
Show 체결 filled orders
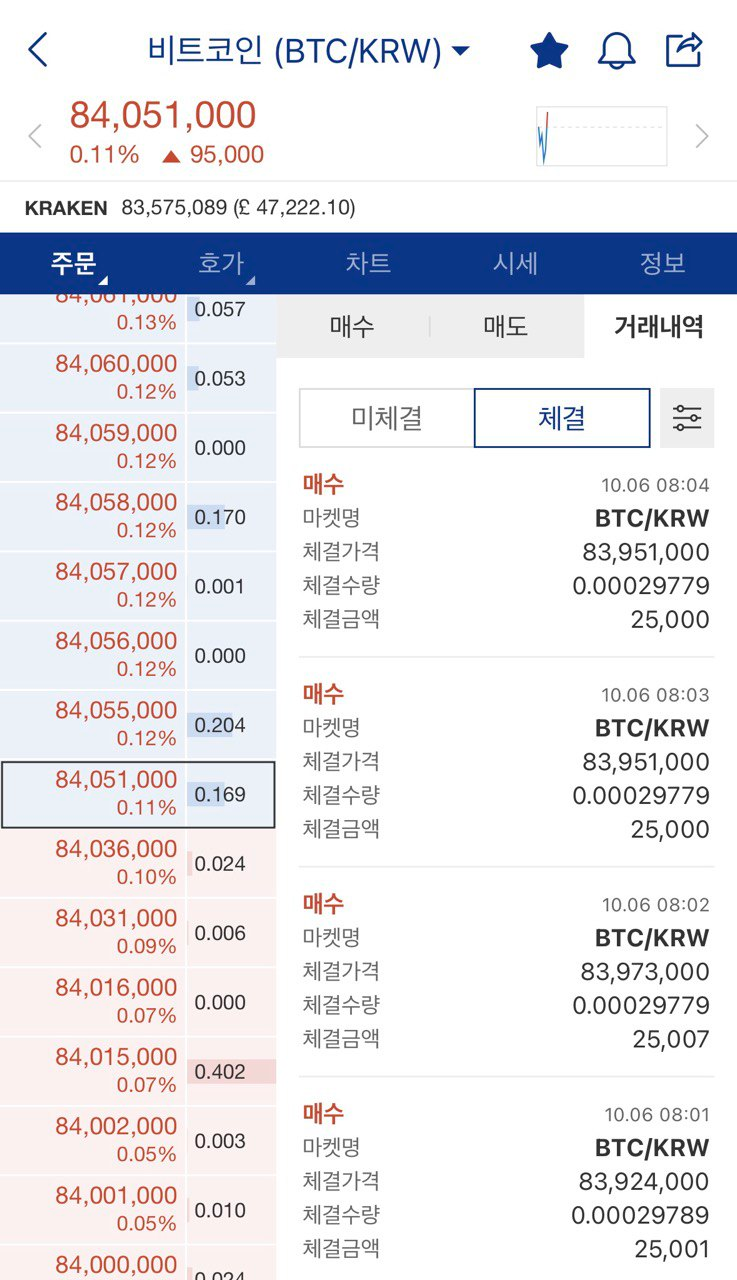561,418
